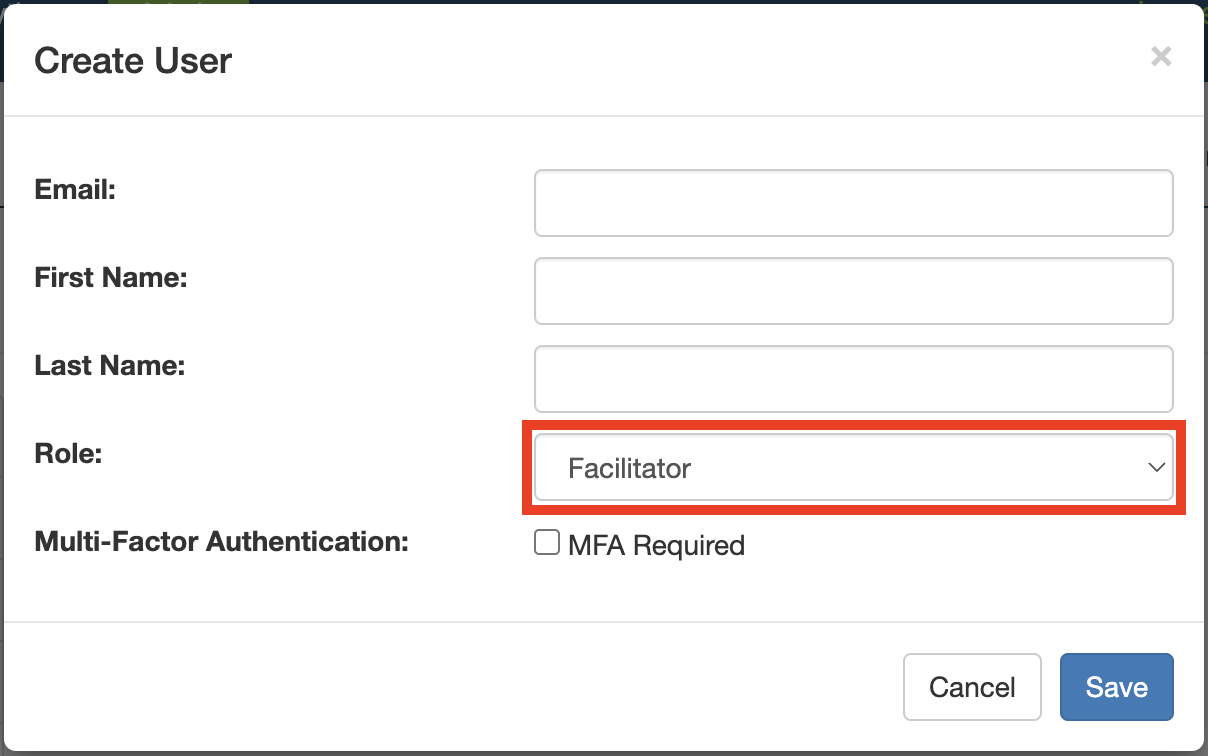The height and width of the screenshot is (756, 1208).
Task: Click the Last Name label
Action: coord(110,365)
